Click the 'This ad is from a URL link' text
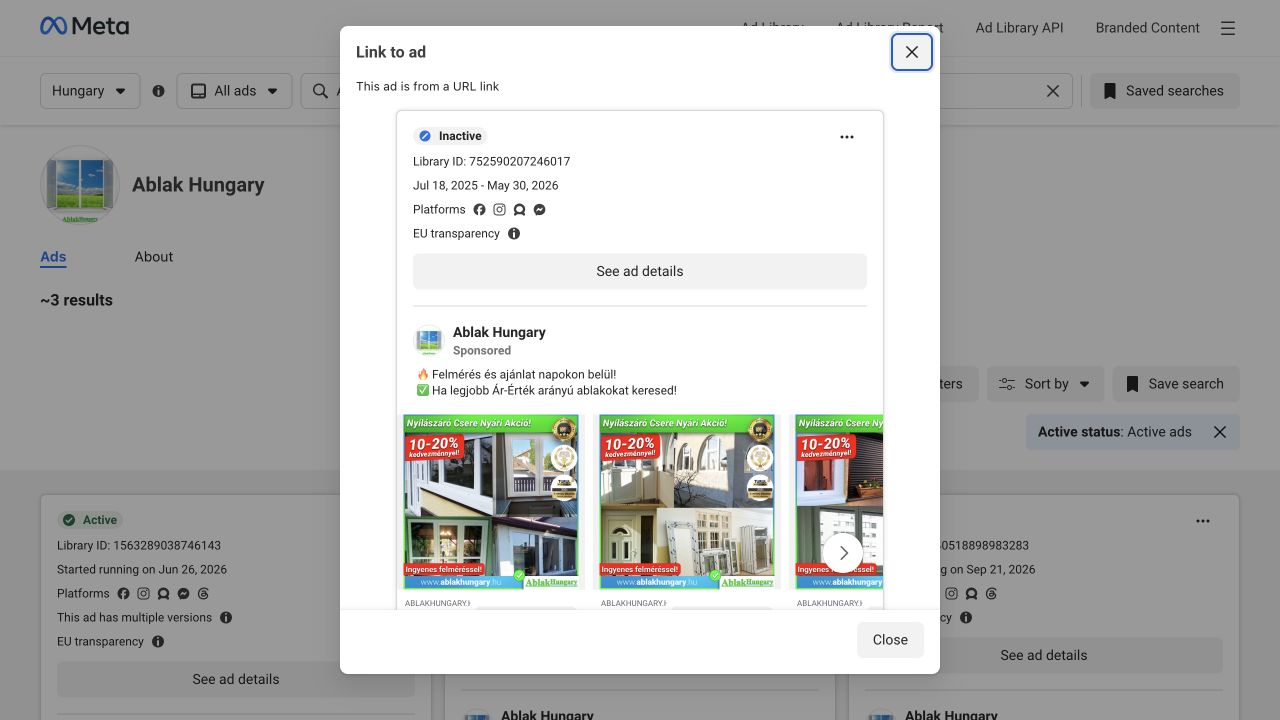The image size is (1280, 720). point(427,86)
